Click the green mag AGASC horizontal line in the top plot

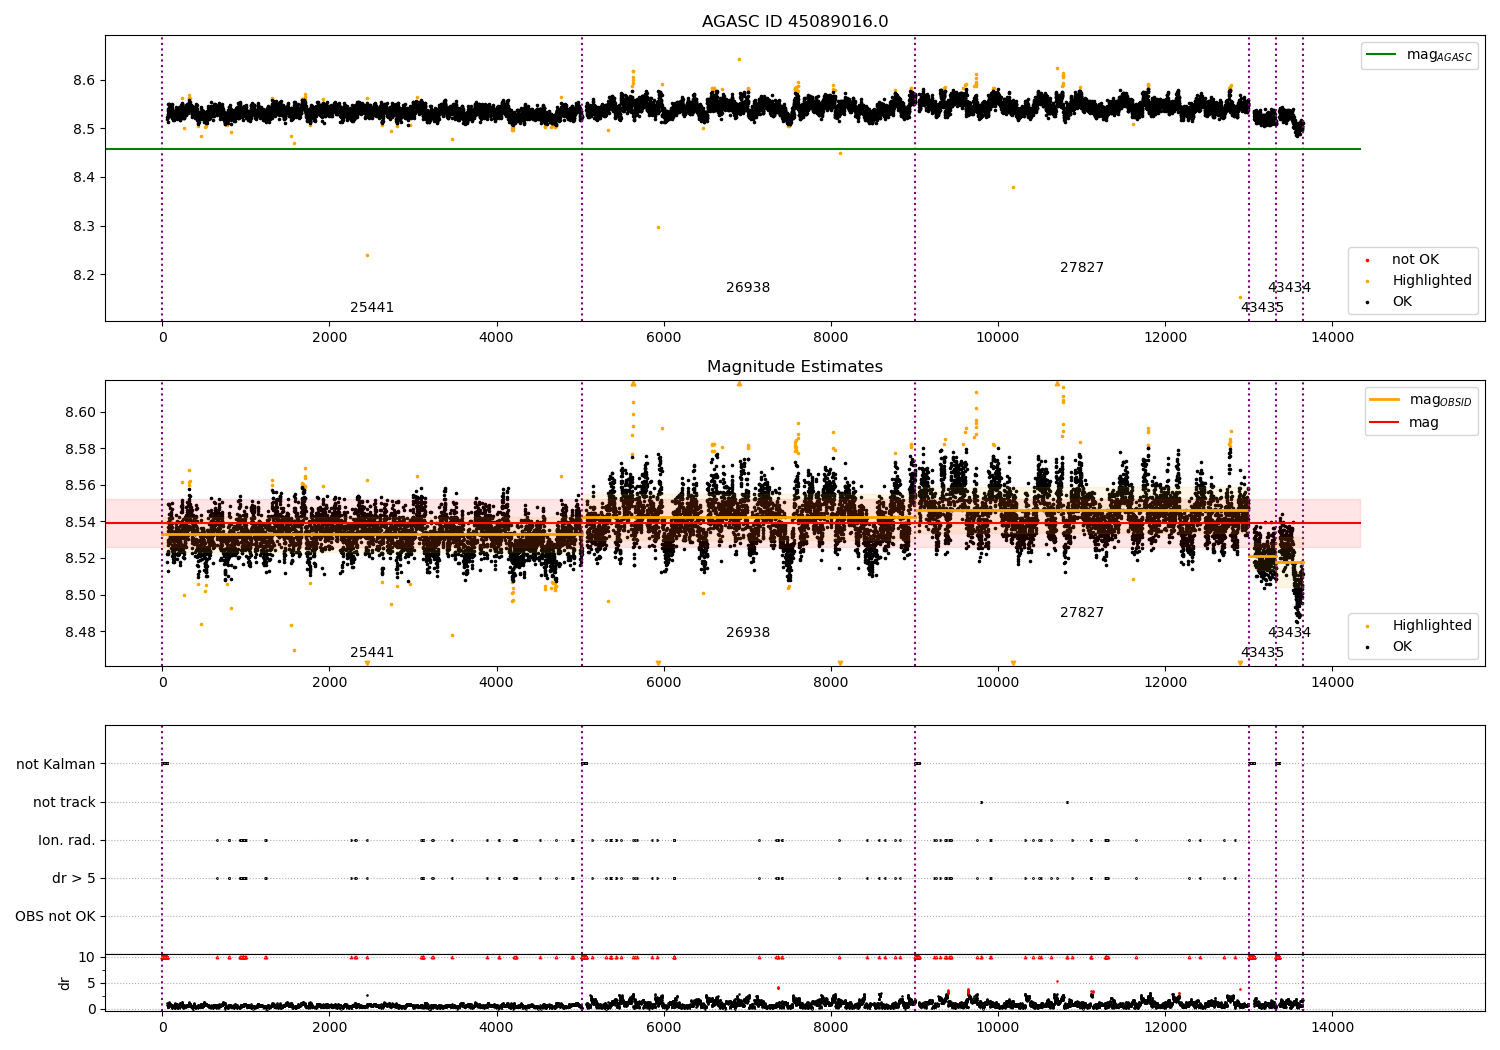[732, 149]
